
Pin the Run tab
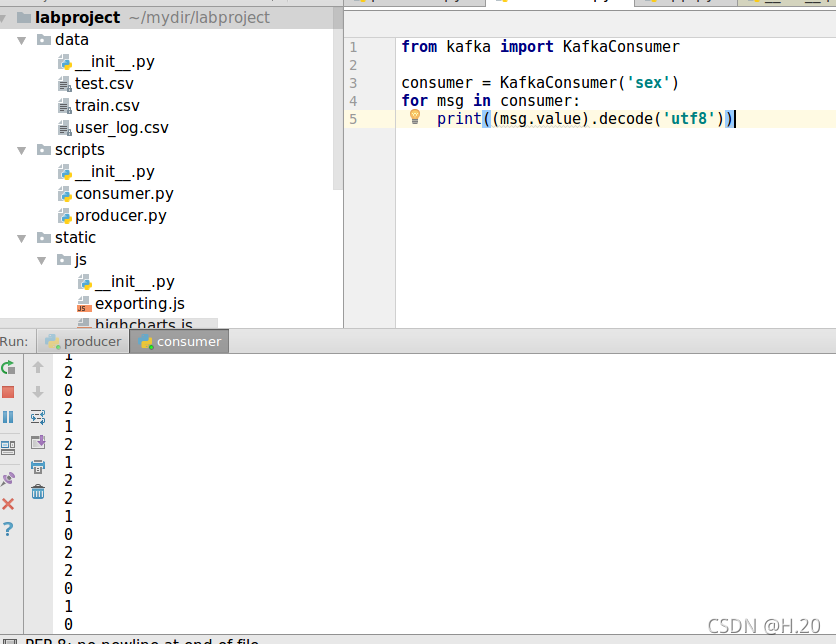point(8,478)
